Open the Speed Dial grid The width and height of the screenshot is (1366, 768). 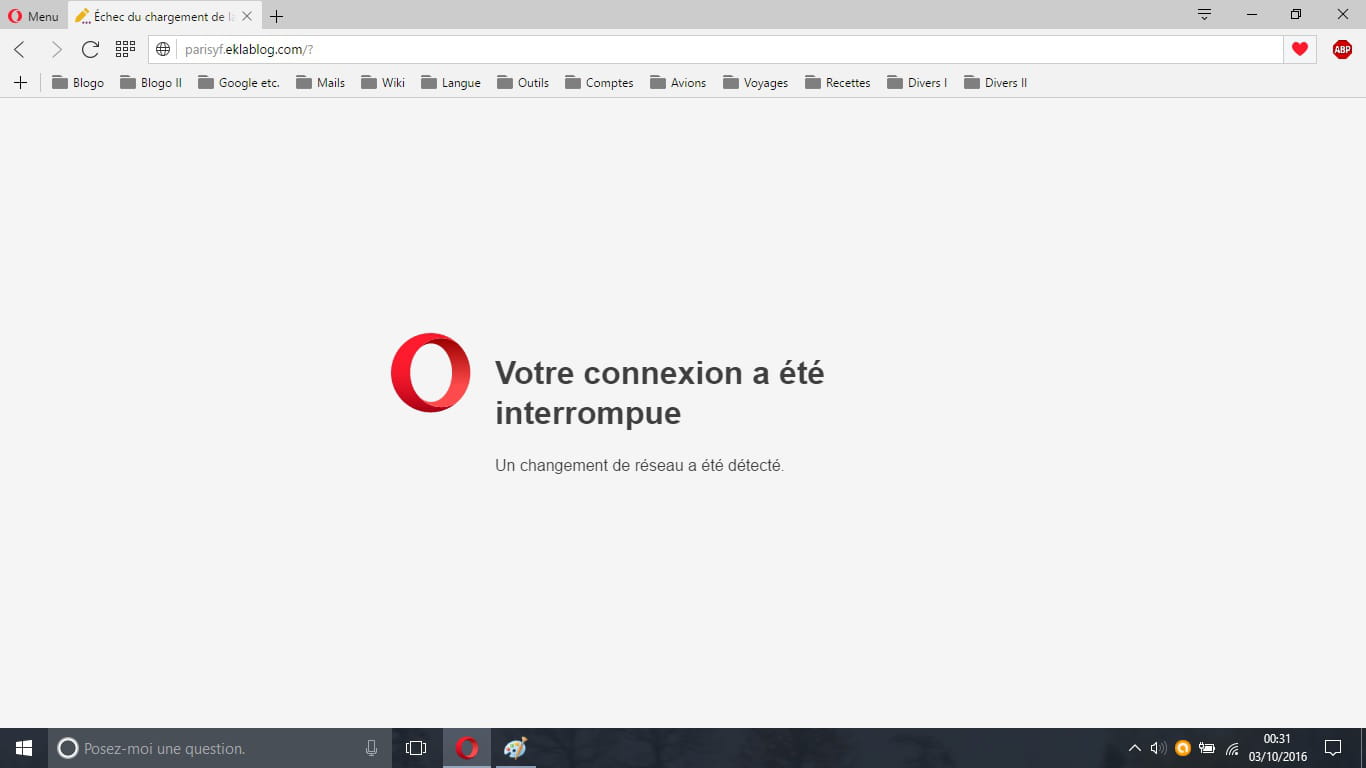(x=125, y=48)
